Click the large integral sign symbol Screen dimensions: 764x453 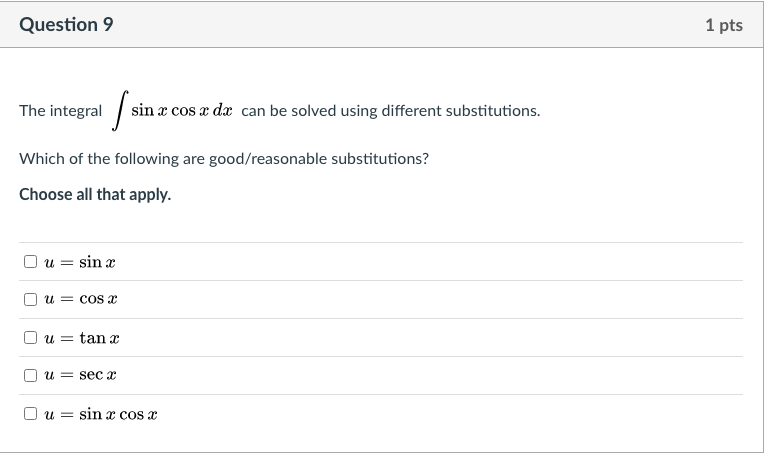tap(120, 111)
